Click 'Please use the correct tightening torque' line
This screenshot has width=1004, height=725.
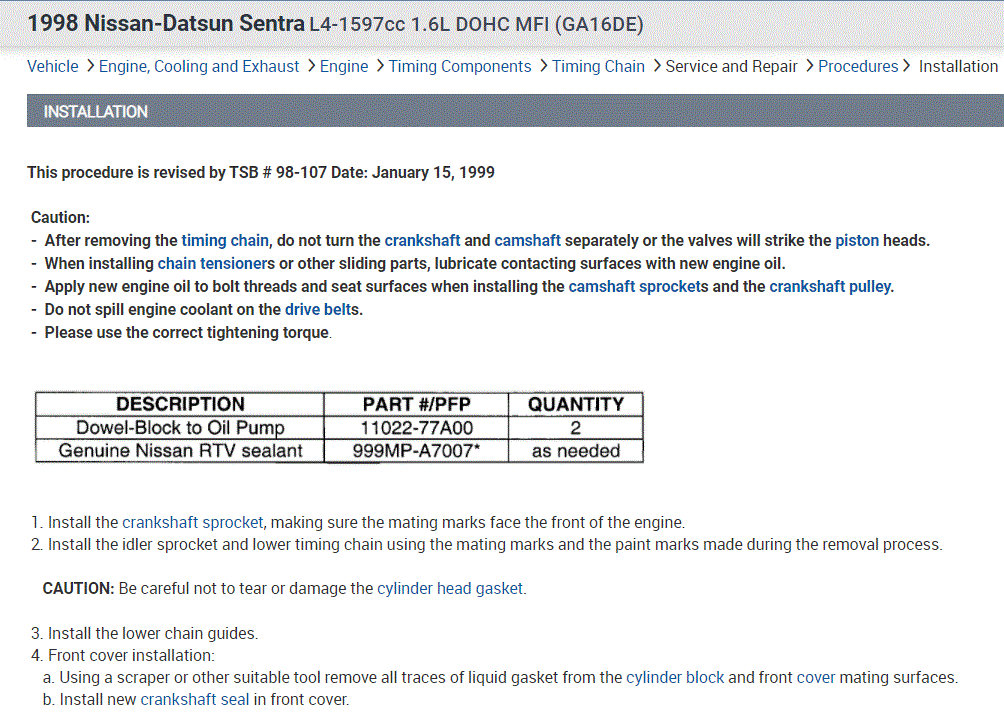click(x=188, y=333)
